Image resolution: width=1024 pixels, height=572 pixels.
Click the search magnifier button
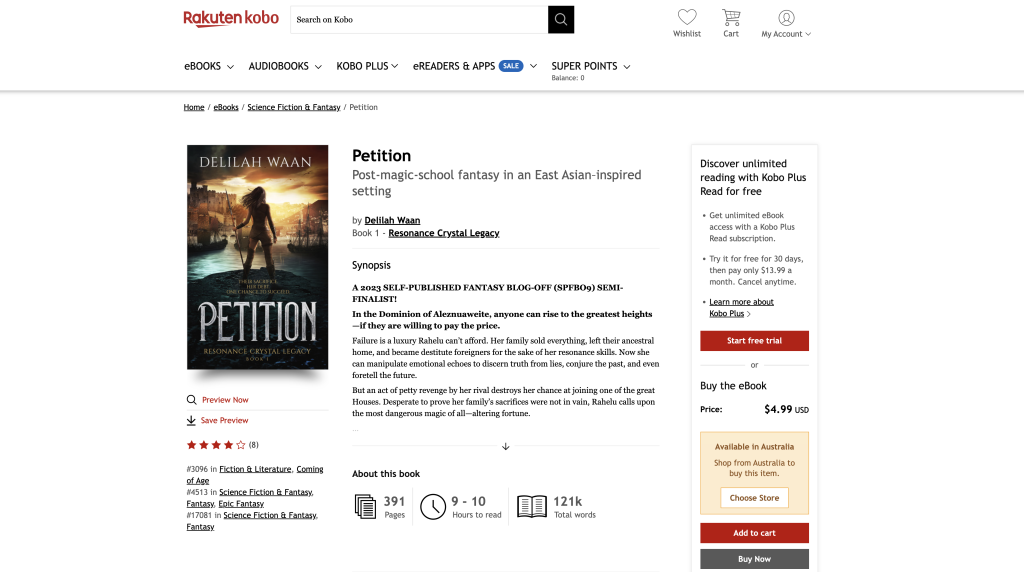pos(560,20)
